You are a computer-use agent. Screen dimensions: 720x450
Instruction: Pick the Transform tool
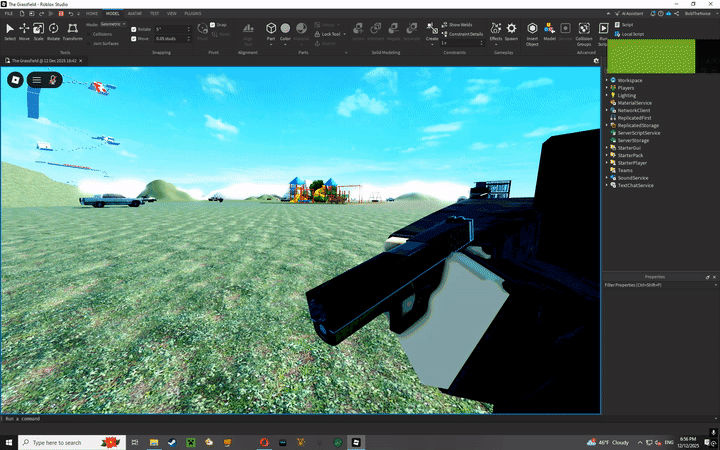[72, 31]
